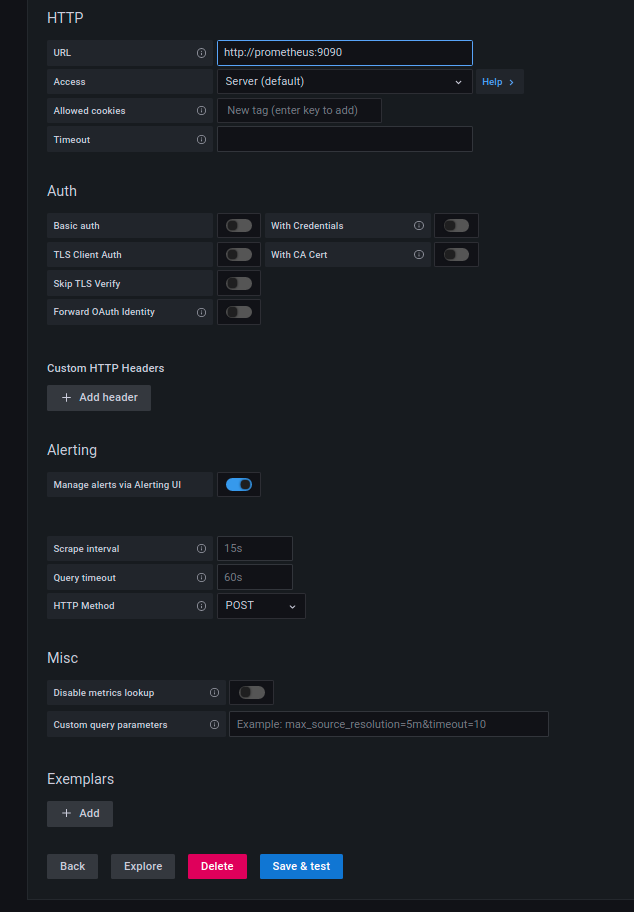This screenshot has height=912, width=634.
Task: Click the Query timeout info icon
Action: pyautogui.click(x=203, y=577)
